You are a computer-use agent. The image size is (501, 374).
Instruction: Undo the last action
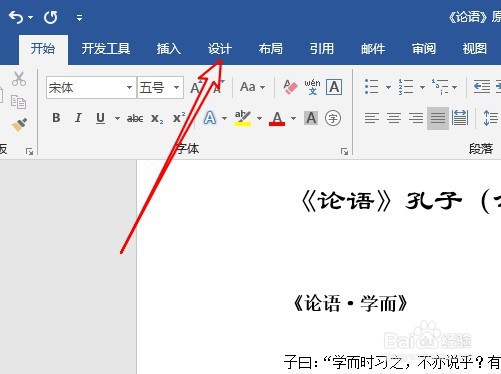[16, 17]
